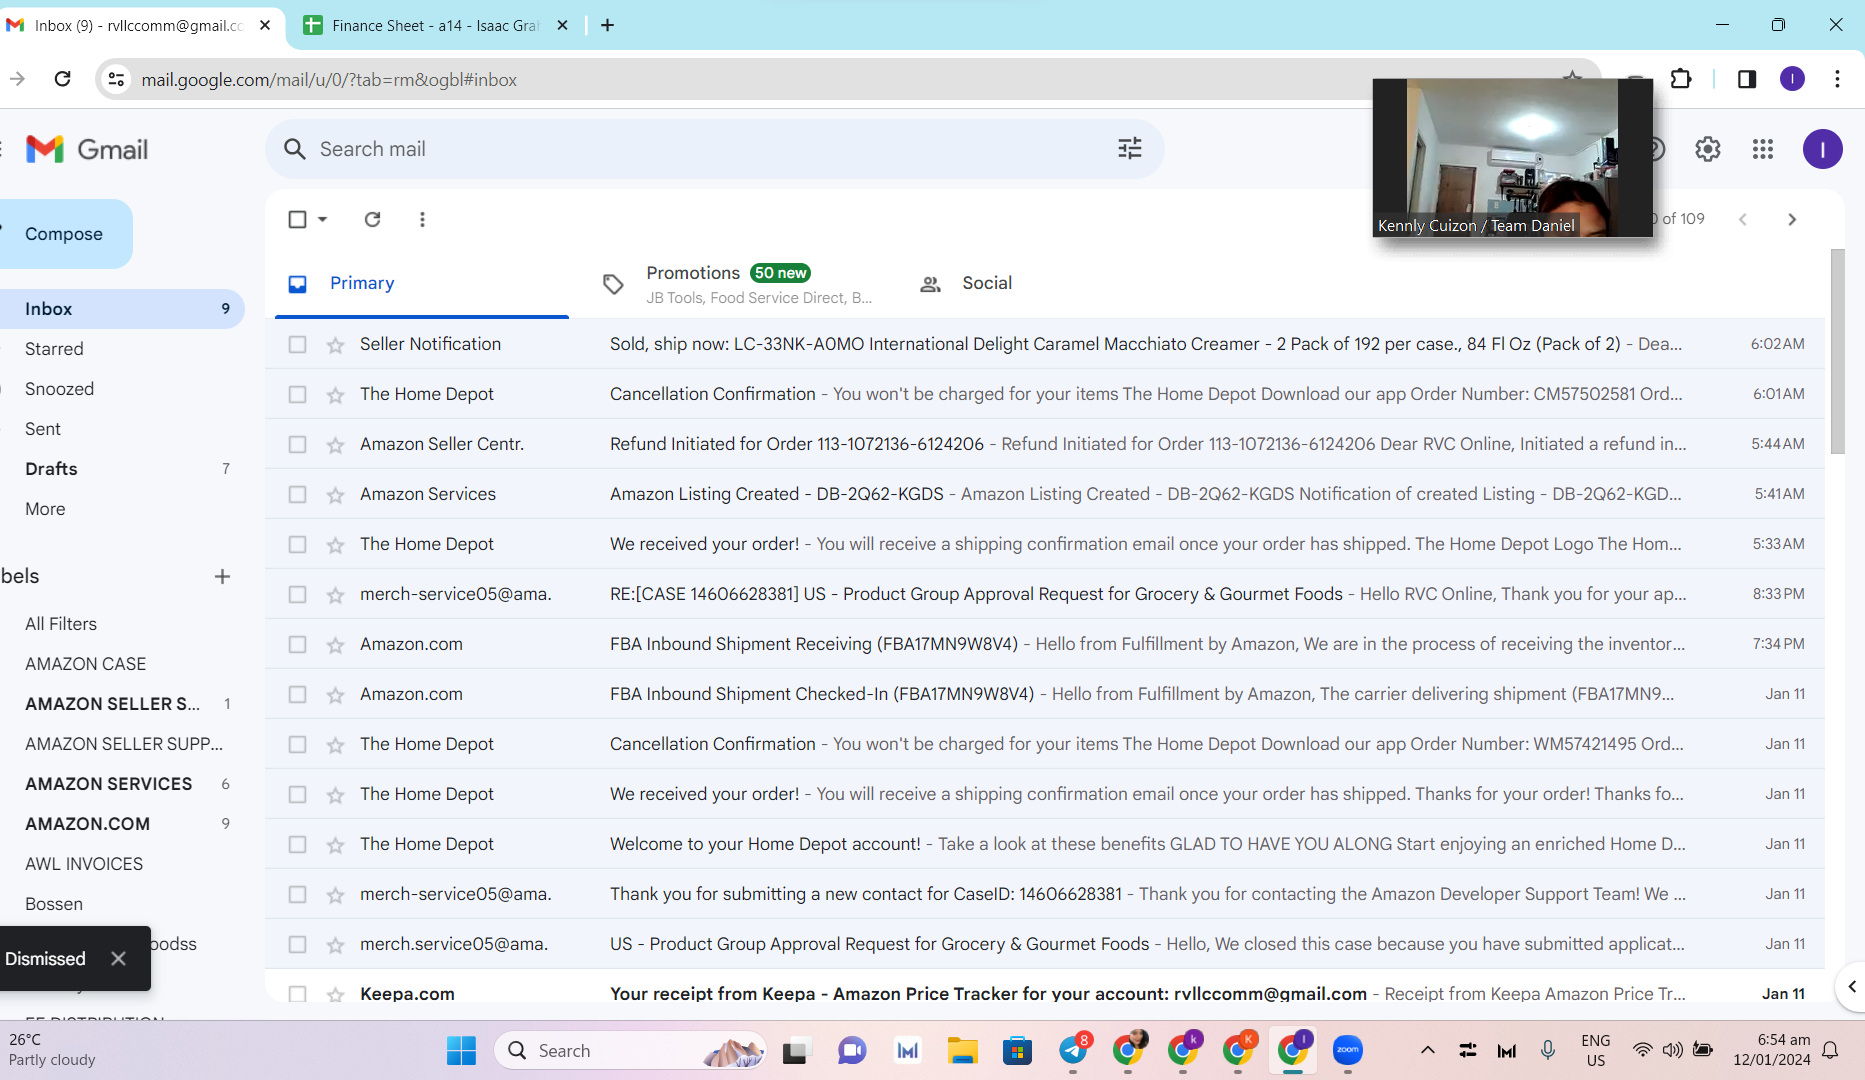The image size is (1865, 1080).
Task: Open the Sent folder
Action: coord(43,429)
